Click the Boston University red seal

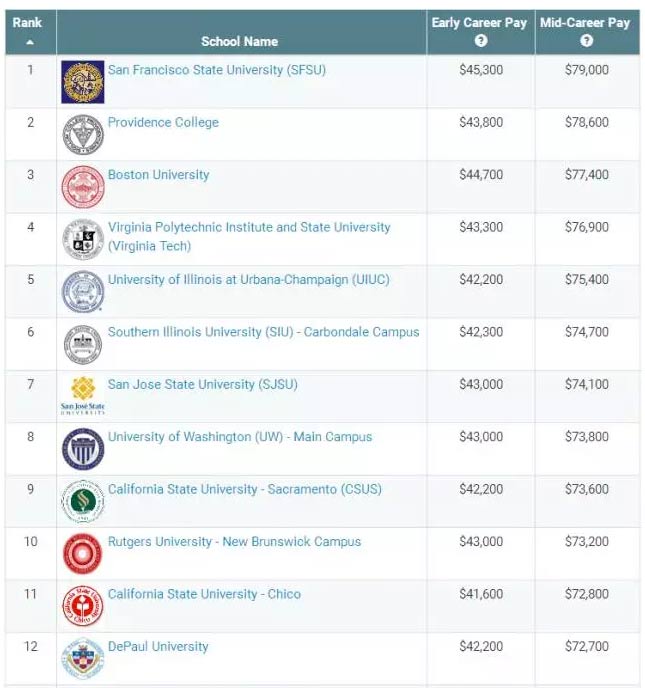(x=83, y=187)
